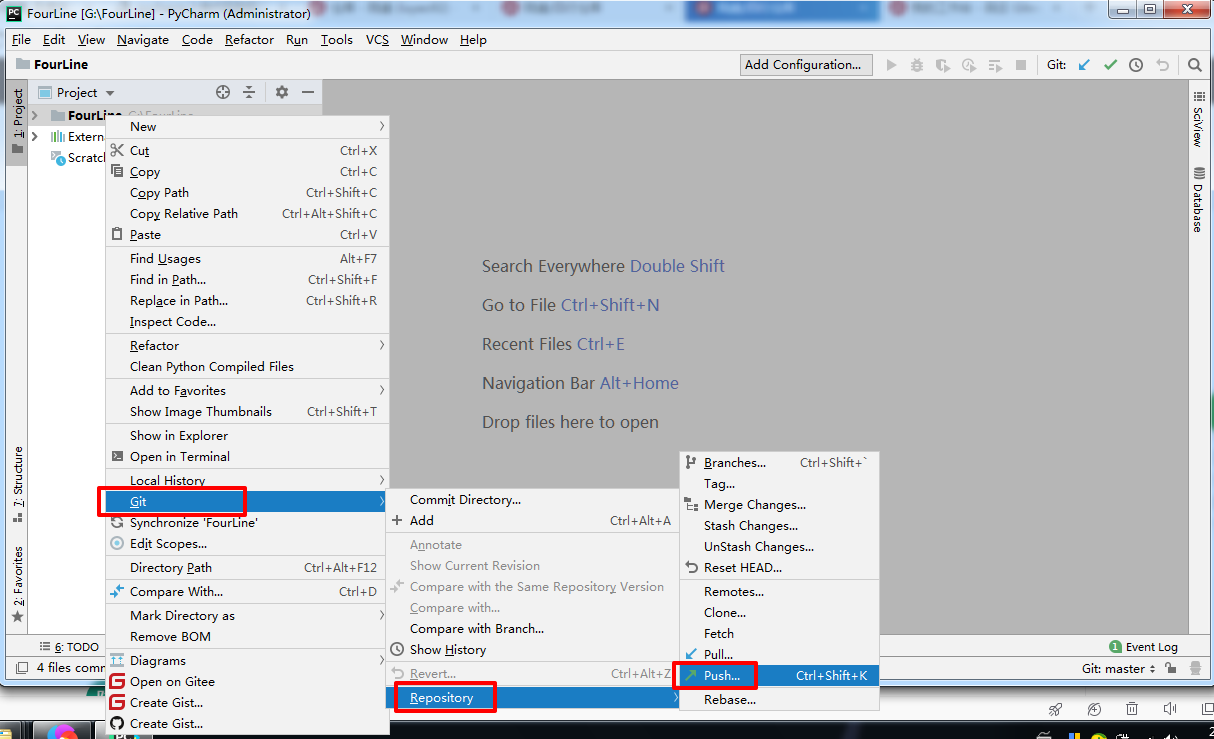This screenshot has width=1214, height=739.
Task: Click the Git Revert arrow icon in toolbar
Action: [1162, 65]
